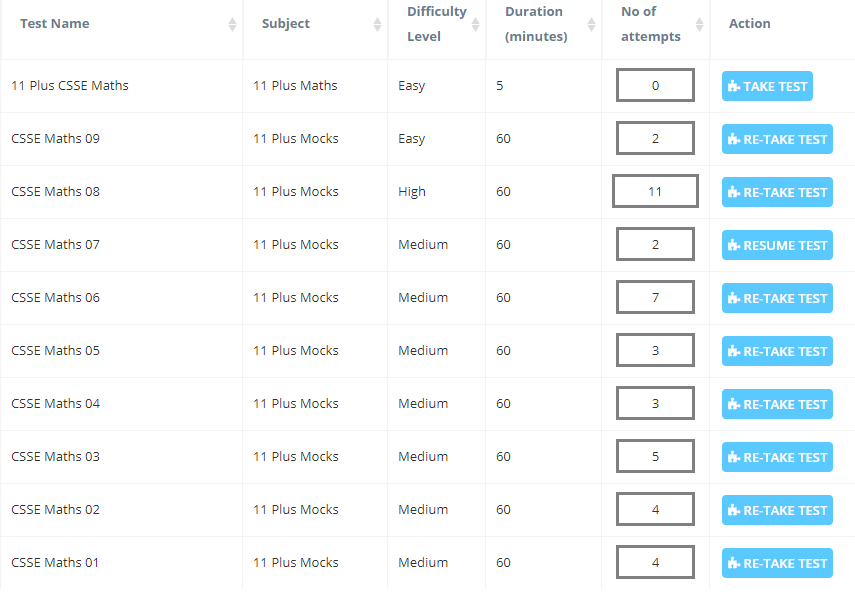Click the attempts box showing 11
Image resolution: width=855 pixels, height=596 pixels.
click(655, 191)
